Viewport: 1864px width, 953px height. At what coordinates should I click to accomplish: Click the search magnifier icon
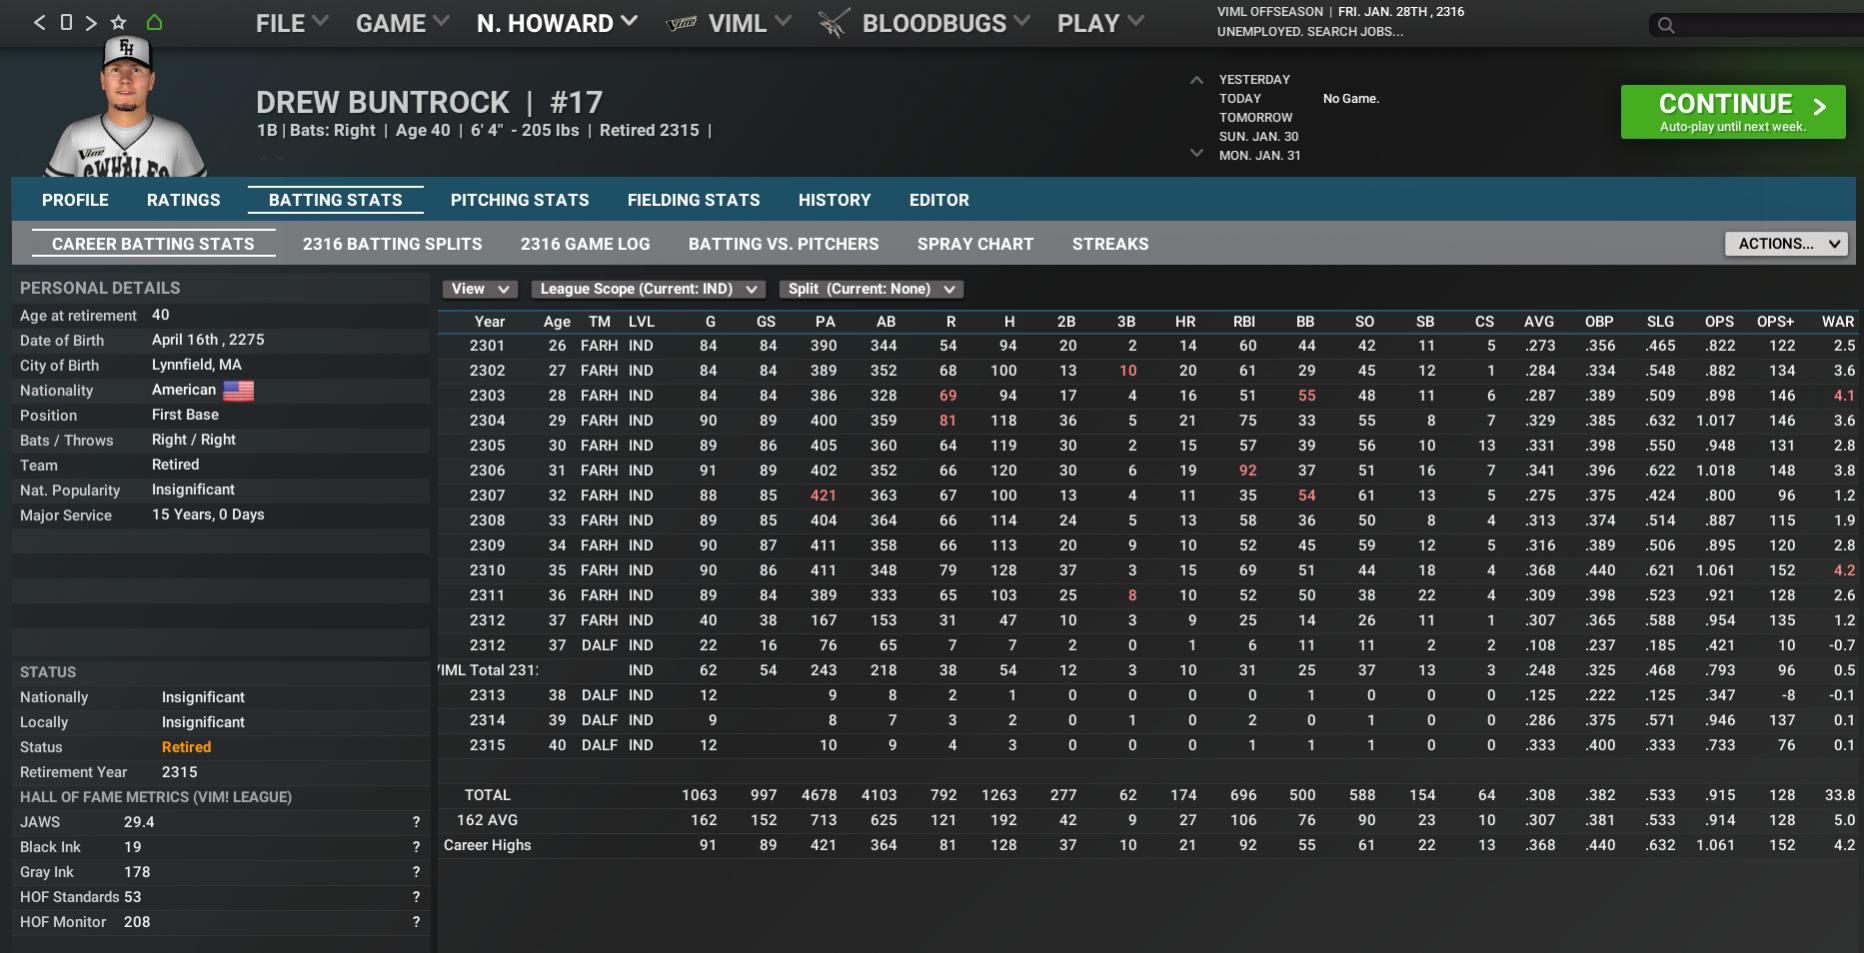click(1666, 25)
